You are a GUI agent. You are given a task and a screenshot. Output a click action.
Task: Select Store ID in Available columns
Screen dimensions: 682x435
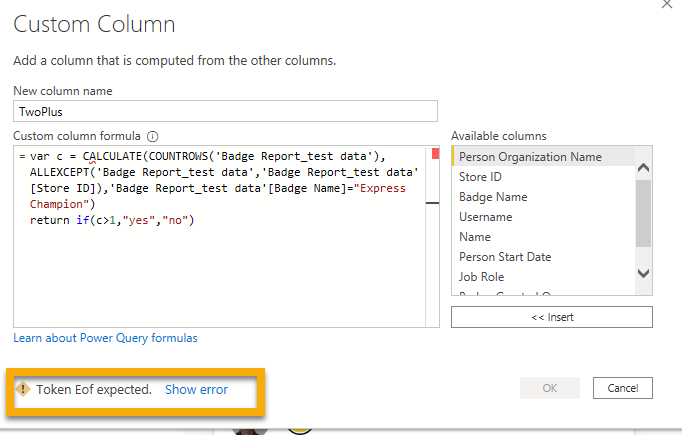click(543, 177)
